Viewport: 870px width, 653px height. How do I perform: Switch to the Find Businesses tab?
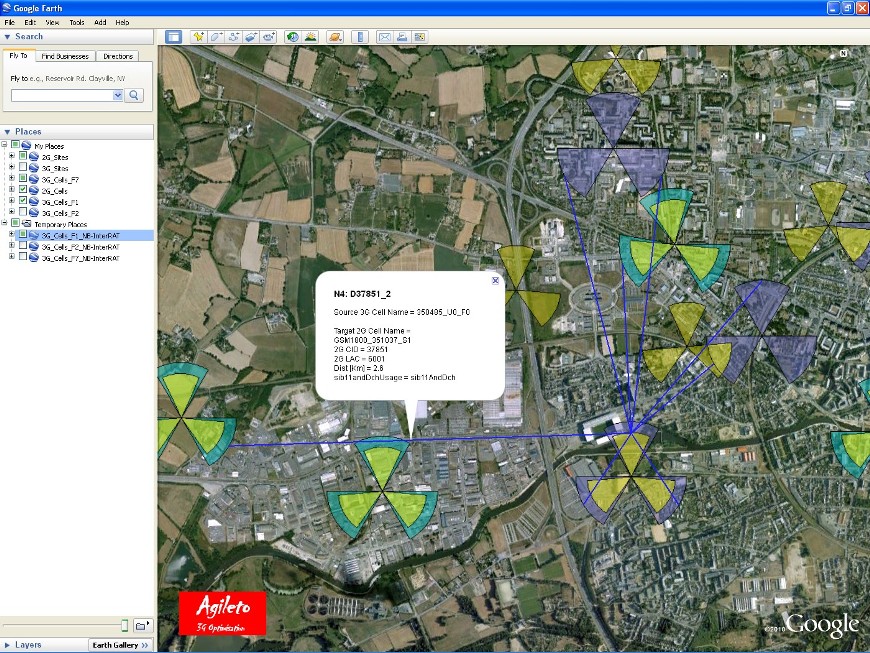click(x=65, y=56)
